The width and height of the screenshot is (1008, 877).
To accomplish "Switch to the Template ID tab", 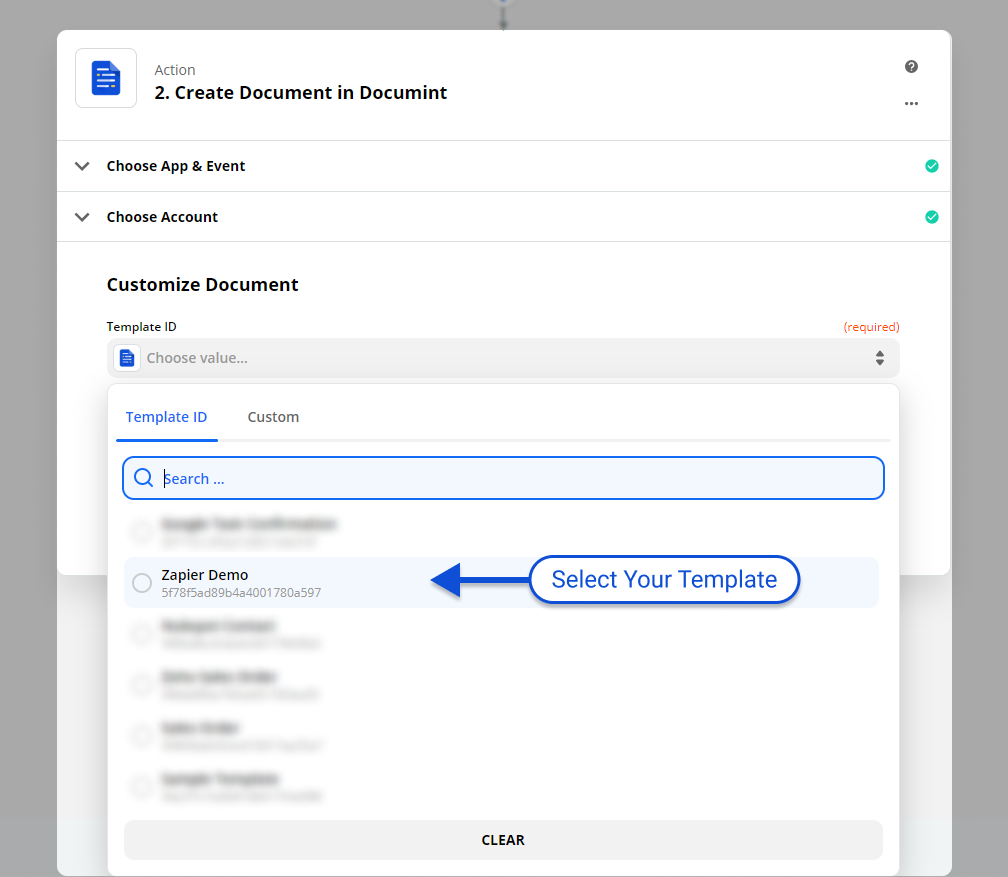I will point(166,417).
